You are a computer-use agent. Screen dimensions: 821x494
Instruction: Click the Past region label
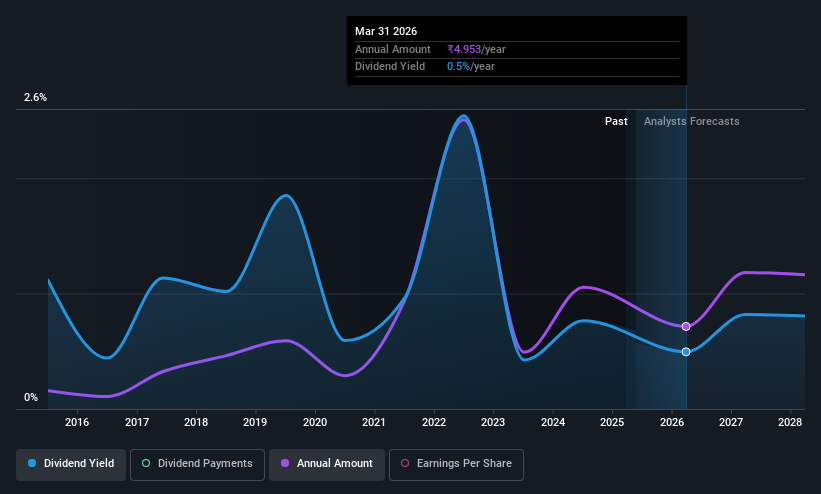click(x=616, y=121)
